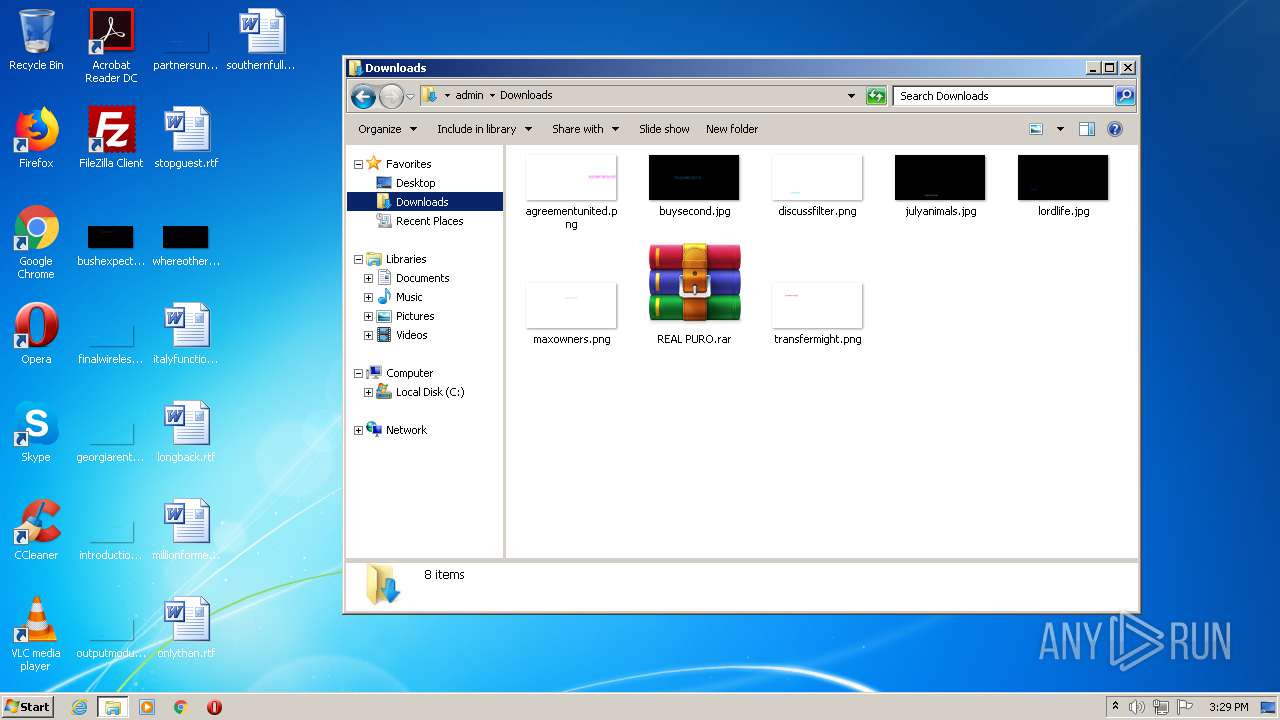Screen dimensions: 1280x720
Task: Select the REAL PURO.rar archive
Action: point(694,294)
